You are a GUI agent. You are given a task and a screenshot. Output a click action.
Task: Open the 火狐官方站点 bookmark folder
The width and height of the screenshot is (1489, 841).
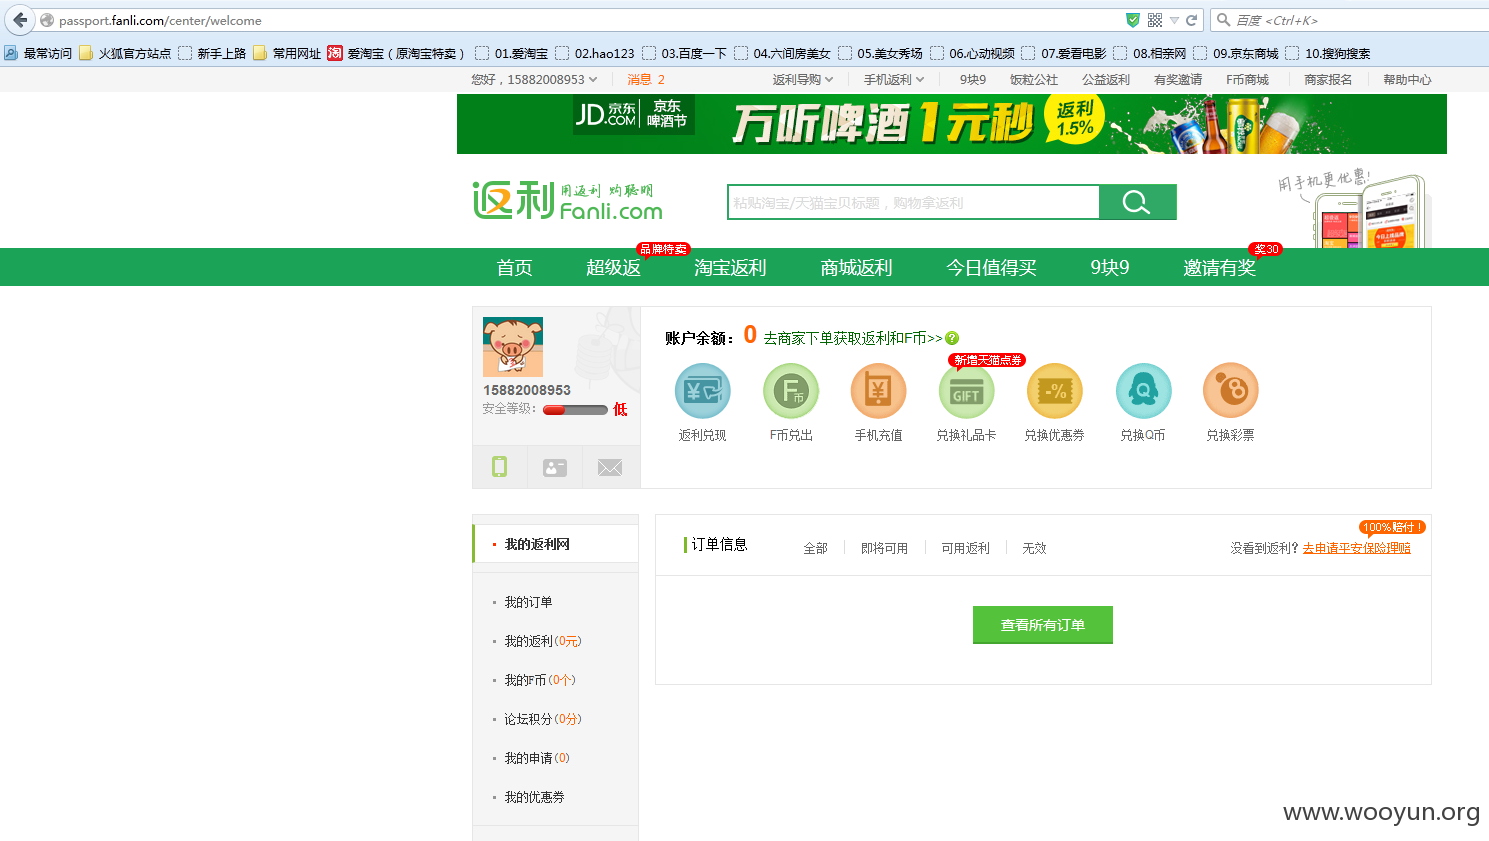coord(125,53)
